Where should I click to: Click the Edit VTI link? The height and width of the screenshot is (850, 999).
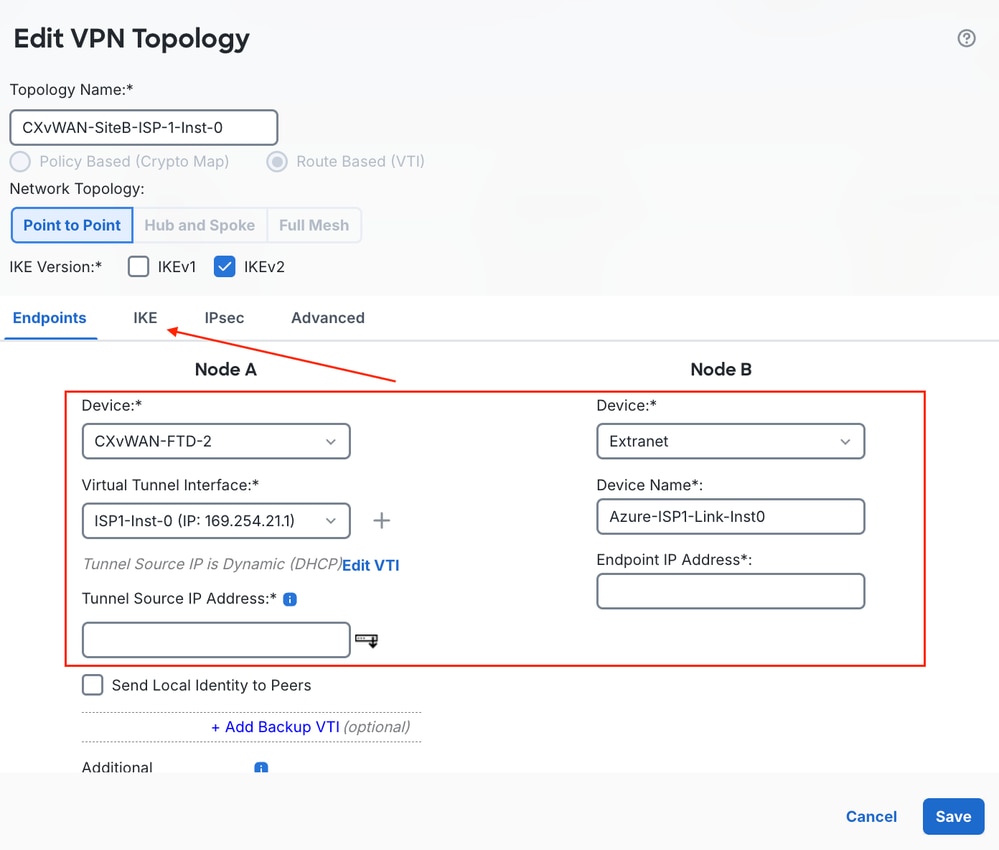point(371,565)
